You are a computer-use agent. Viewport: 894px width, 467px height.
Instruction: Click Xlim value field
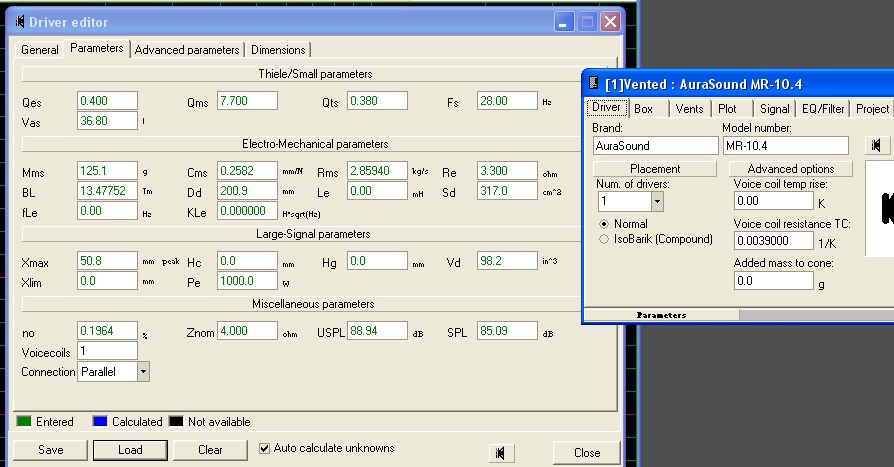(x=107, y=281)
